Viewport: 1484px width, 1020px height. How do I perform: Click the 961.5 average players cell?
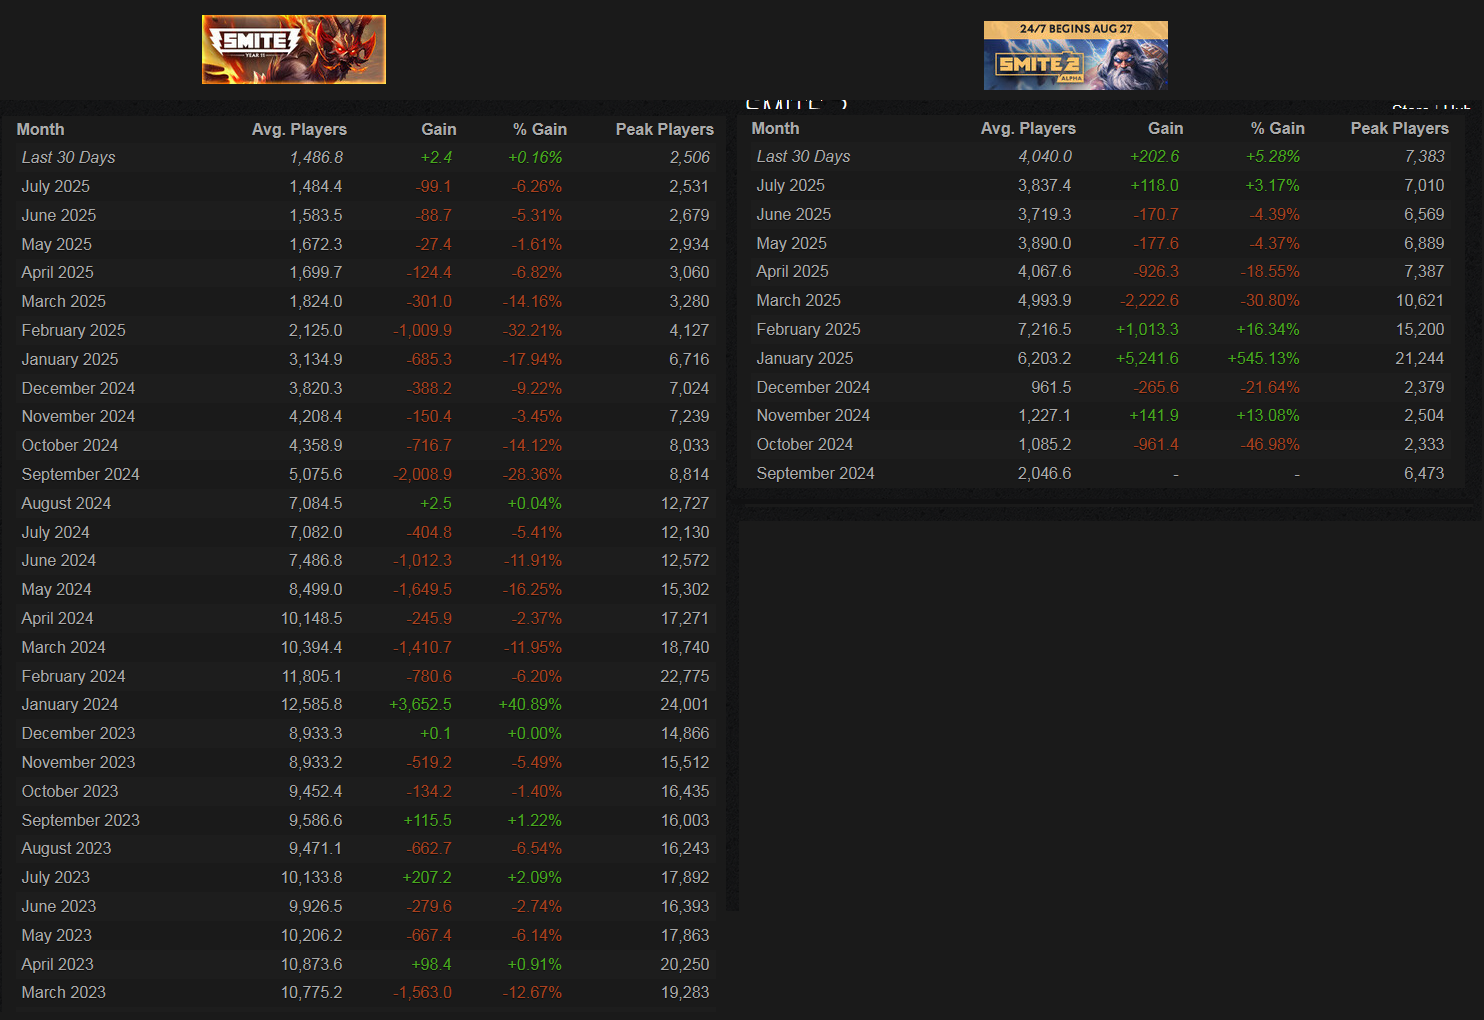[x=1051, y=387]
